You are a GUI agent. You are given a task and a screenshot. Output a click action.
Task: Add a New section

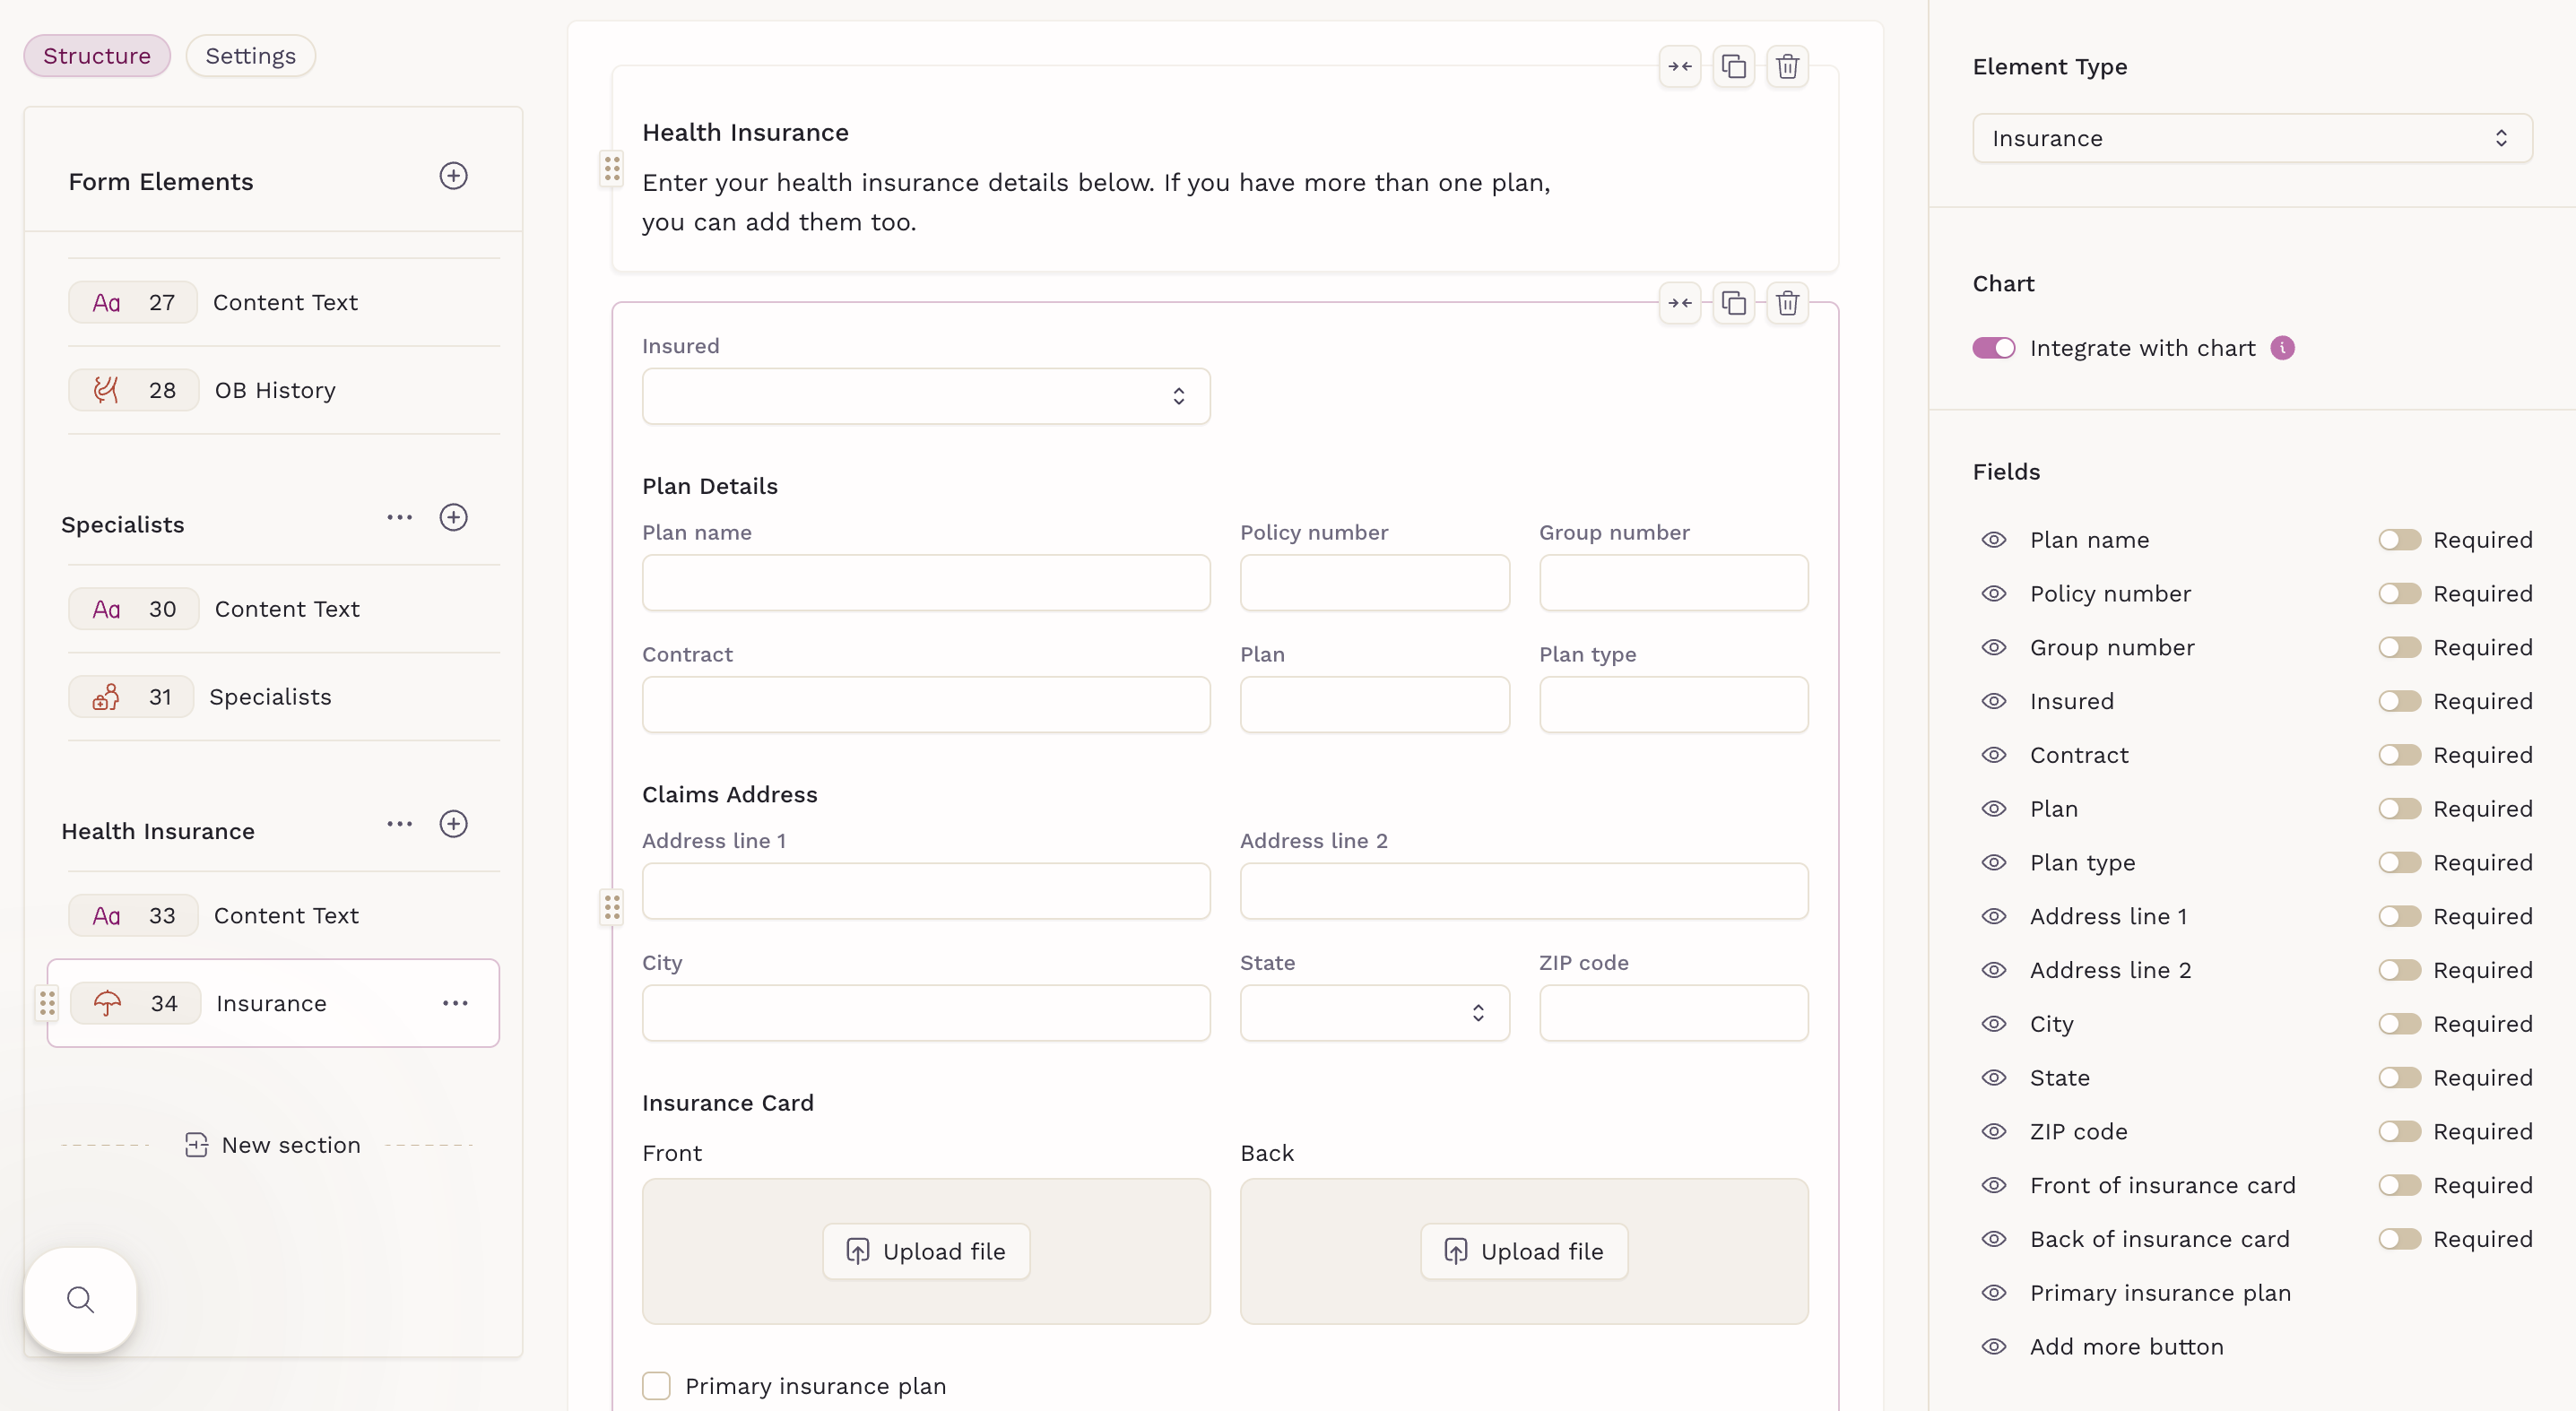click(x=272, y=1145)
